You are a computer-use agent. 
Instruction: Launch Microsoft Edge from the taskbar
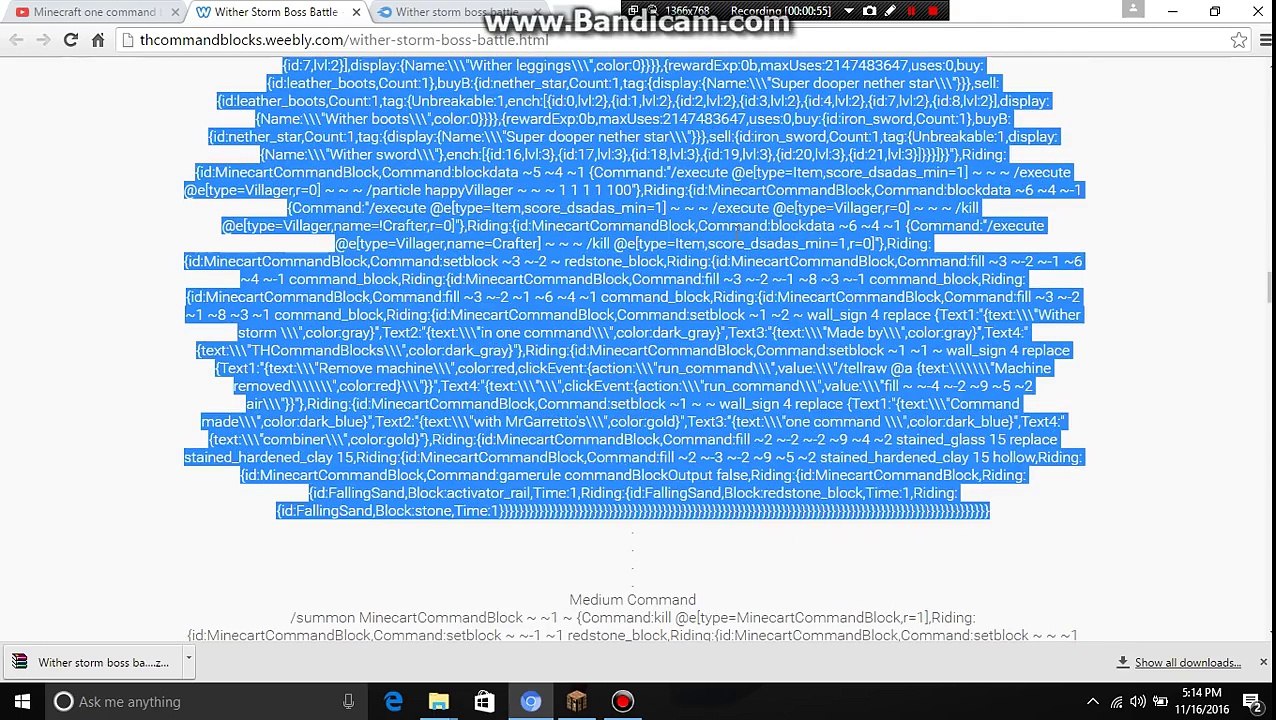[393, 702]
